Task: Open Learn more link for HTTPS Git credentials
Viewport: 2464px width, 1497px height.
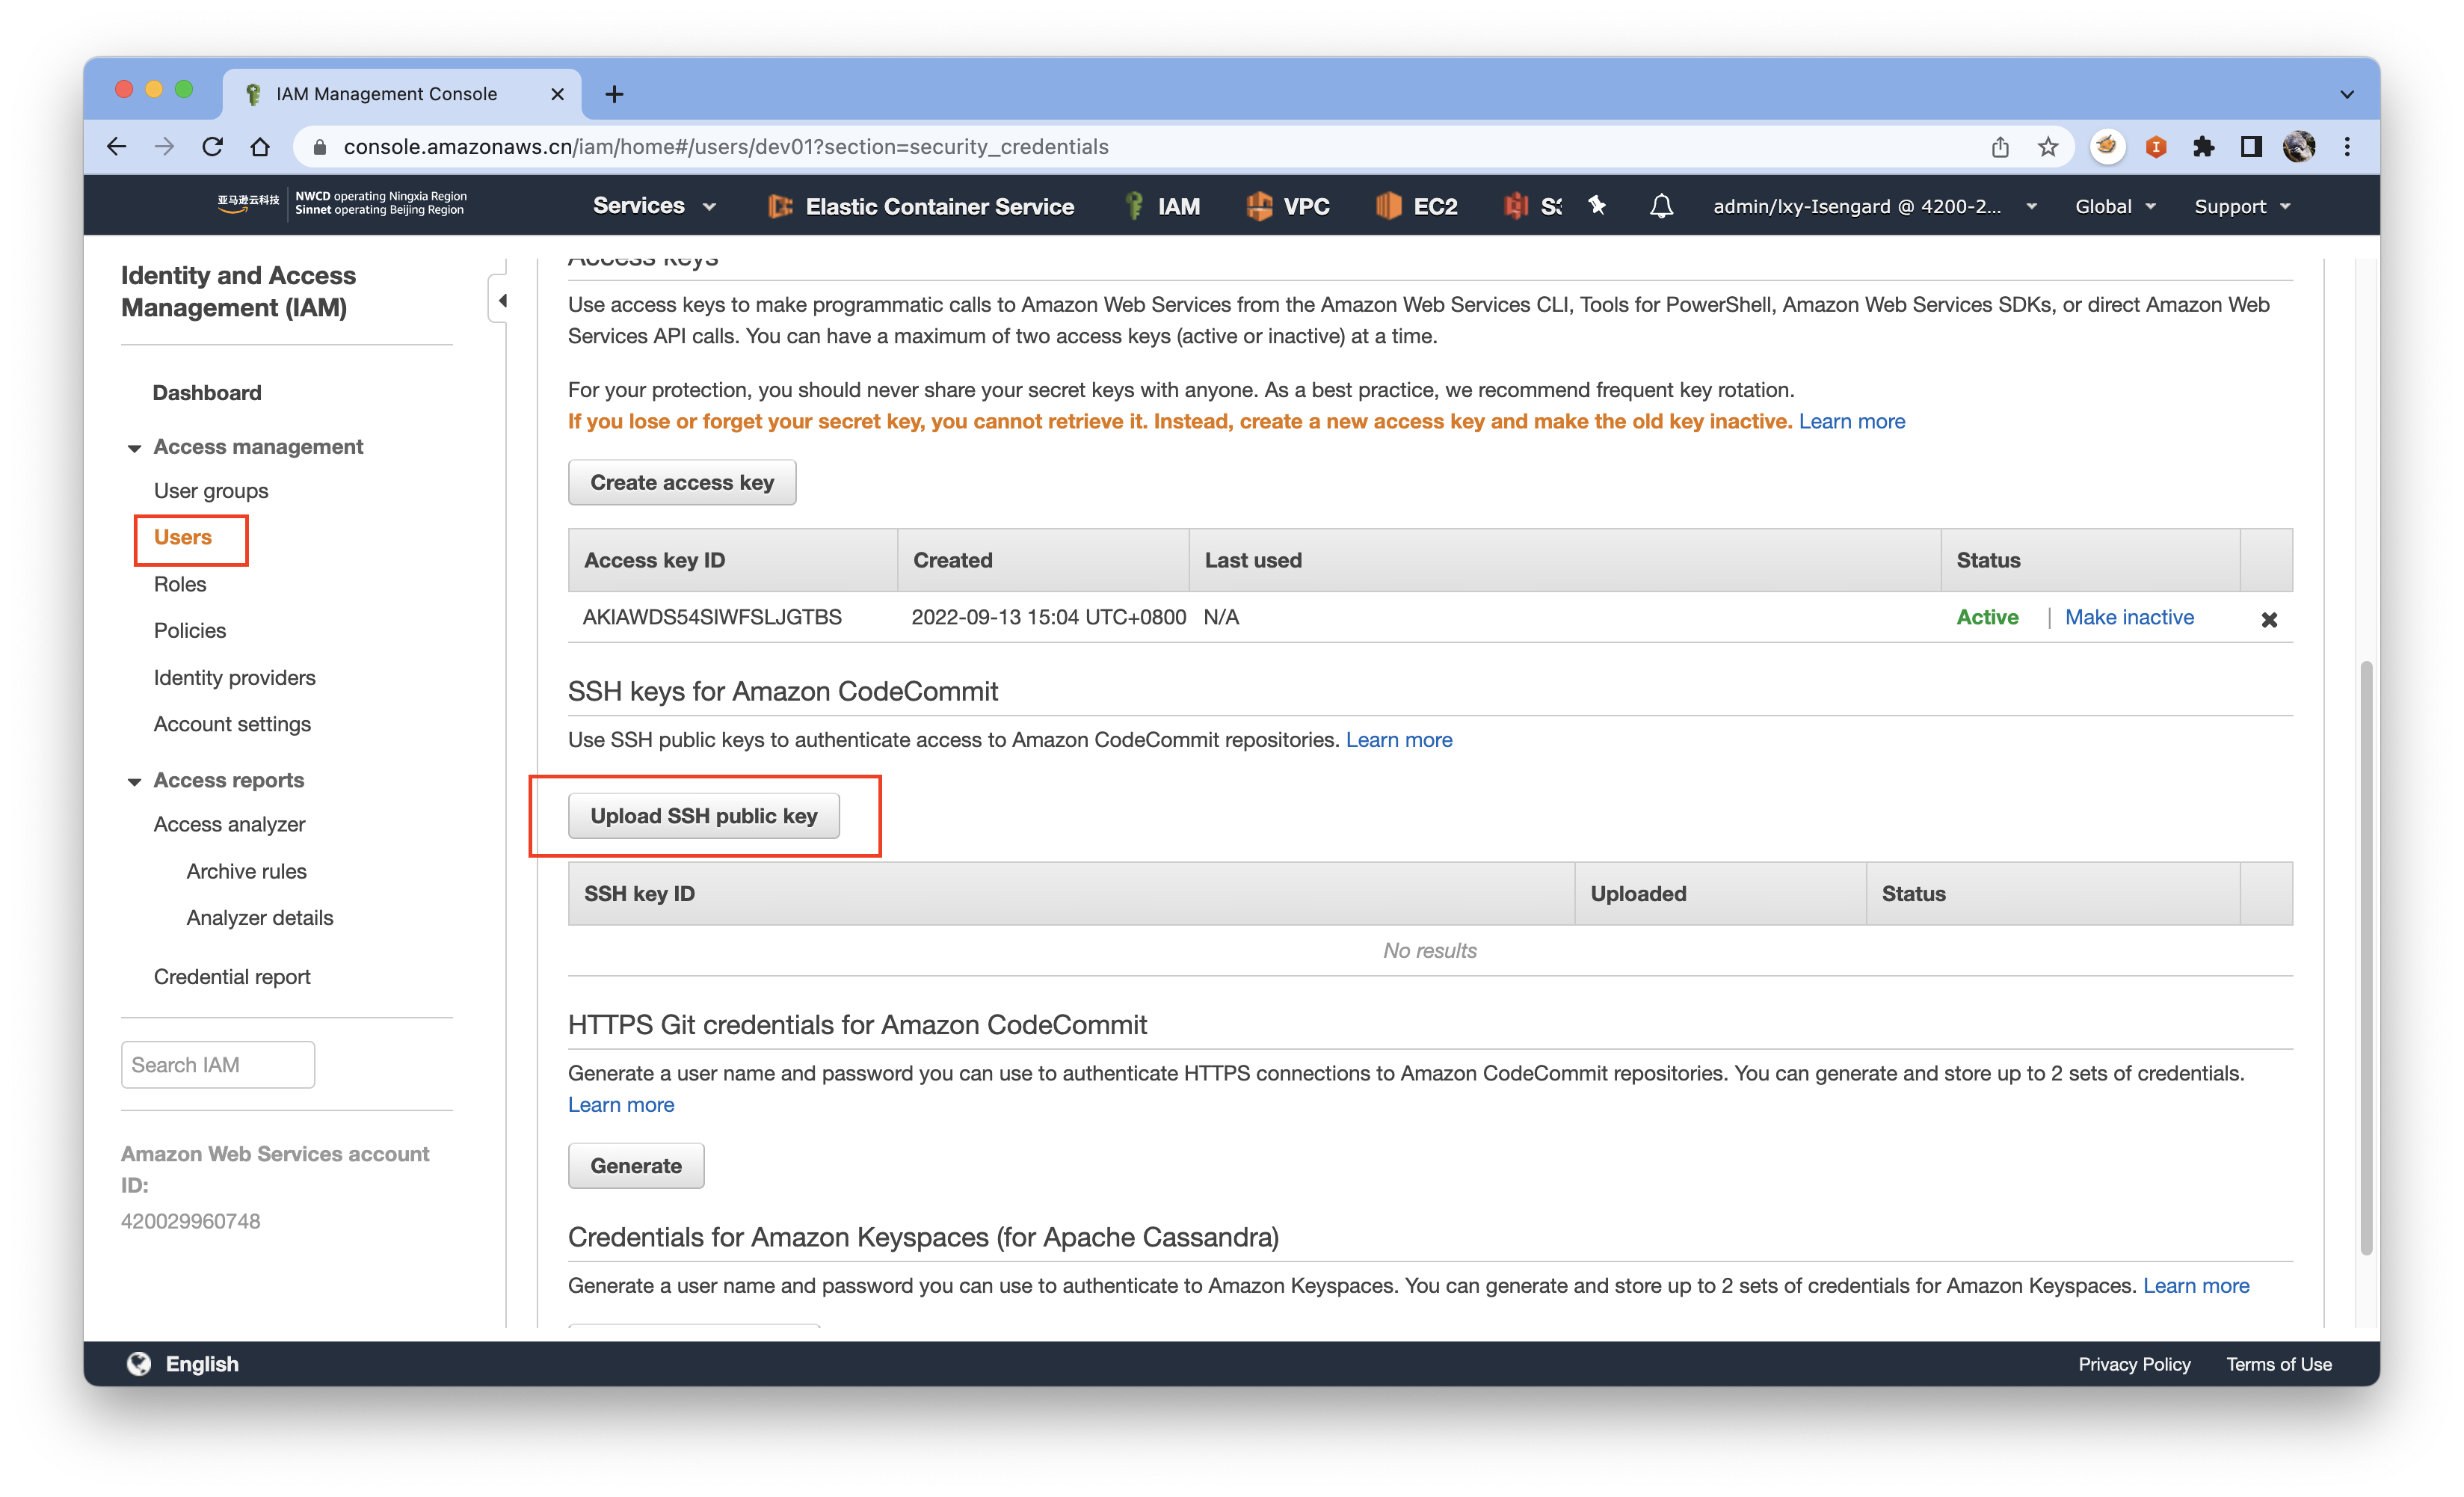Action: pos(621,1105)
